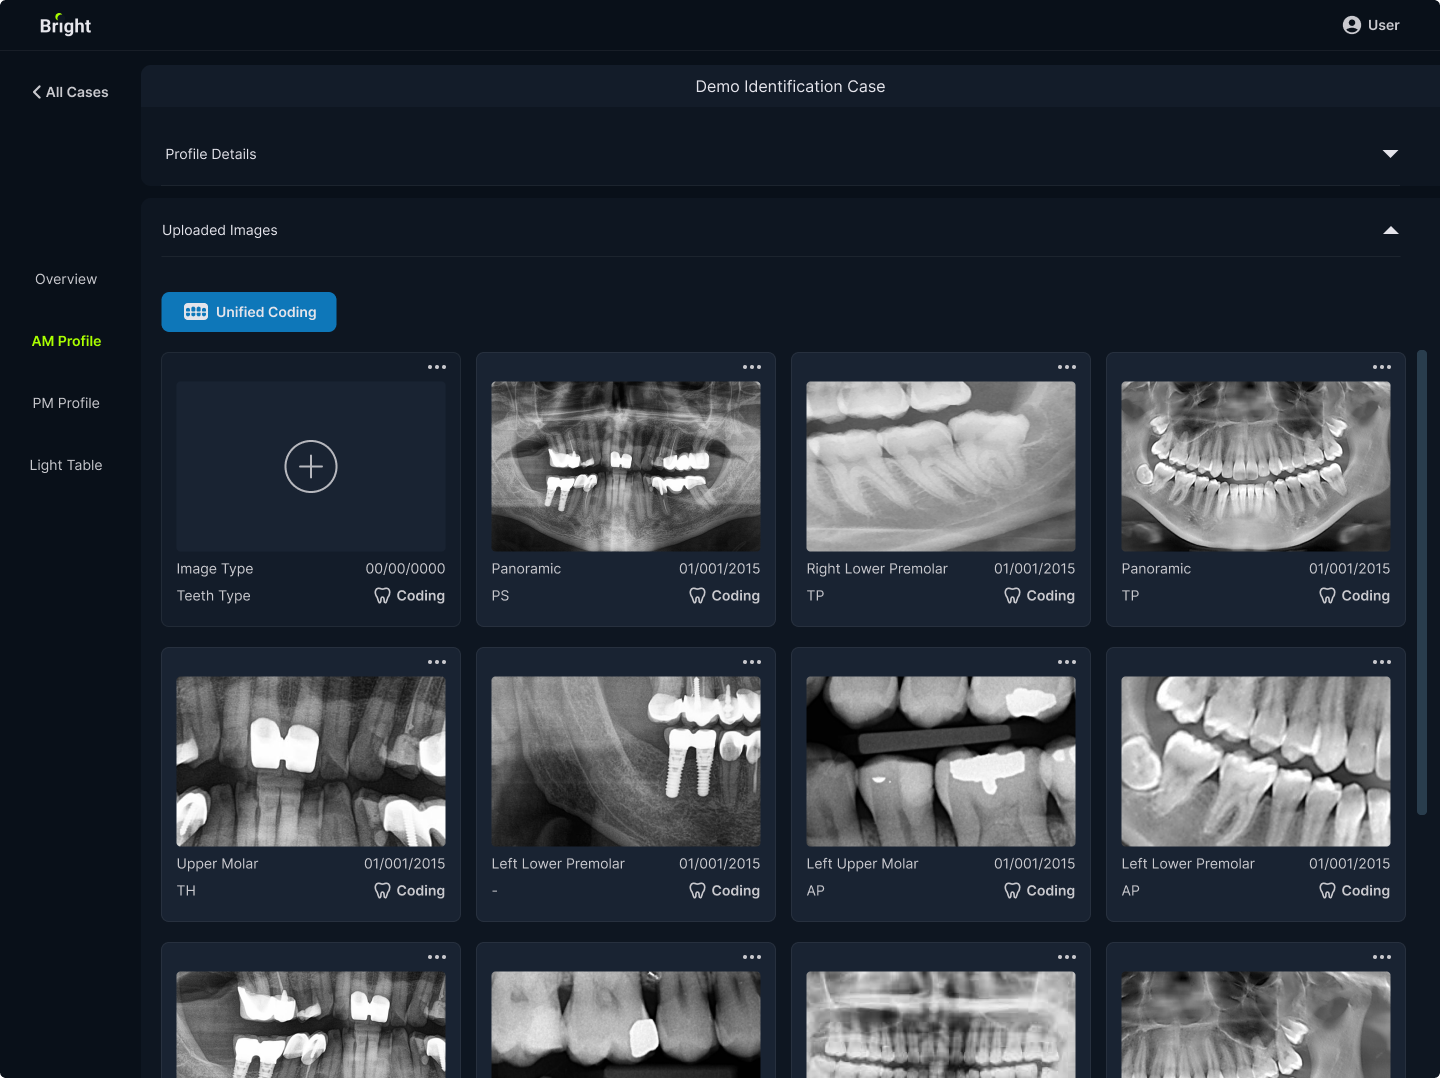Click the back chevron beside All Cases

point(37,92)
